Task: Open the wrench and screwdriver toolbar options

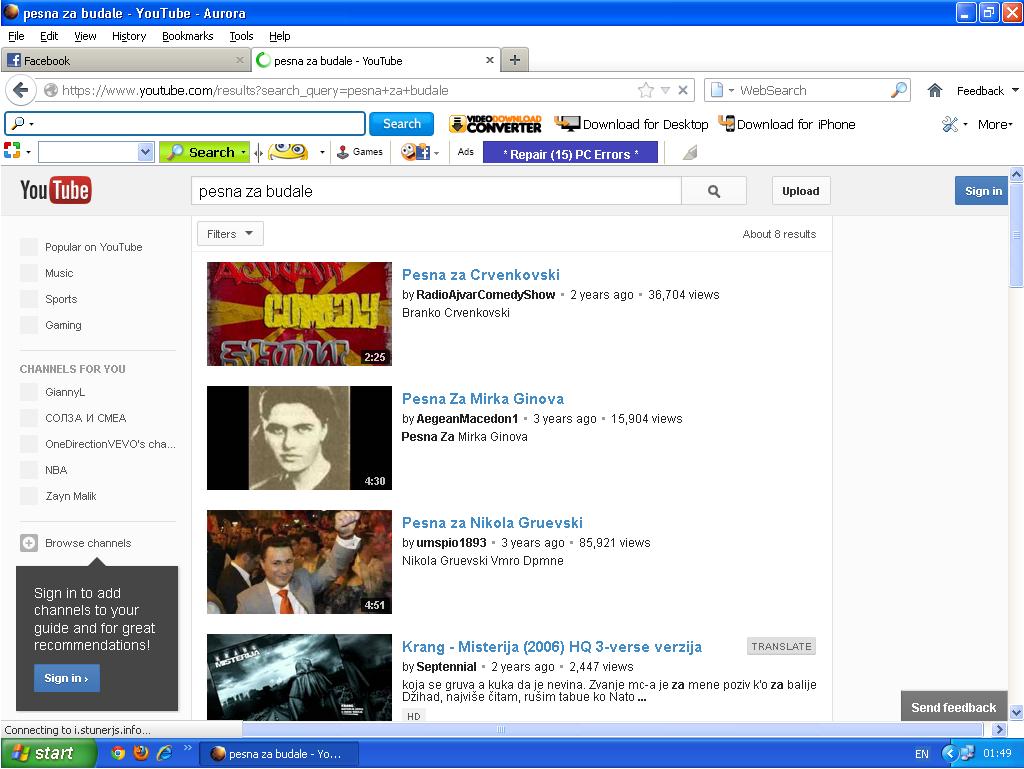Action: click(x=950, y=124)
